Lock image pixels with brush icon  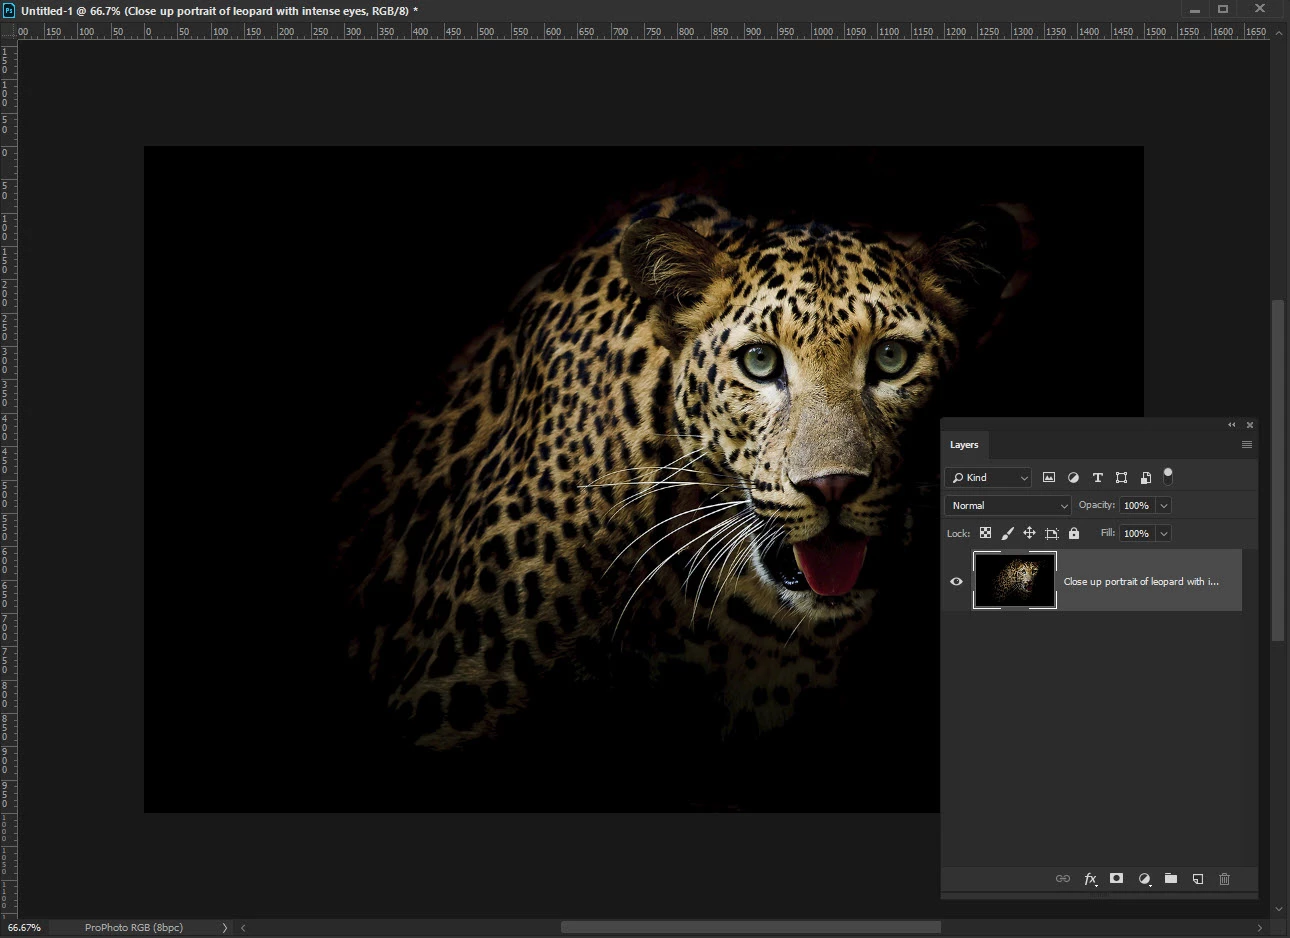1007,533
